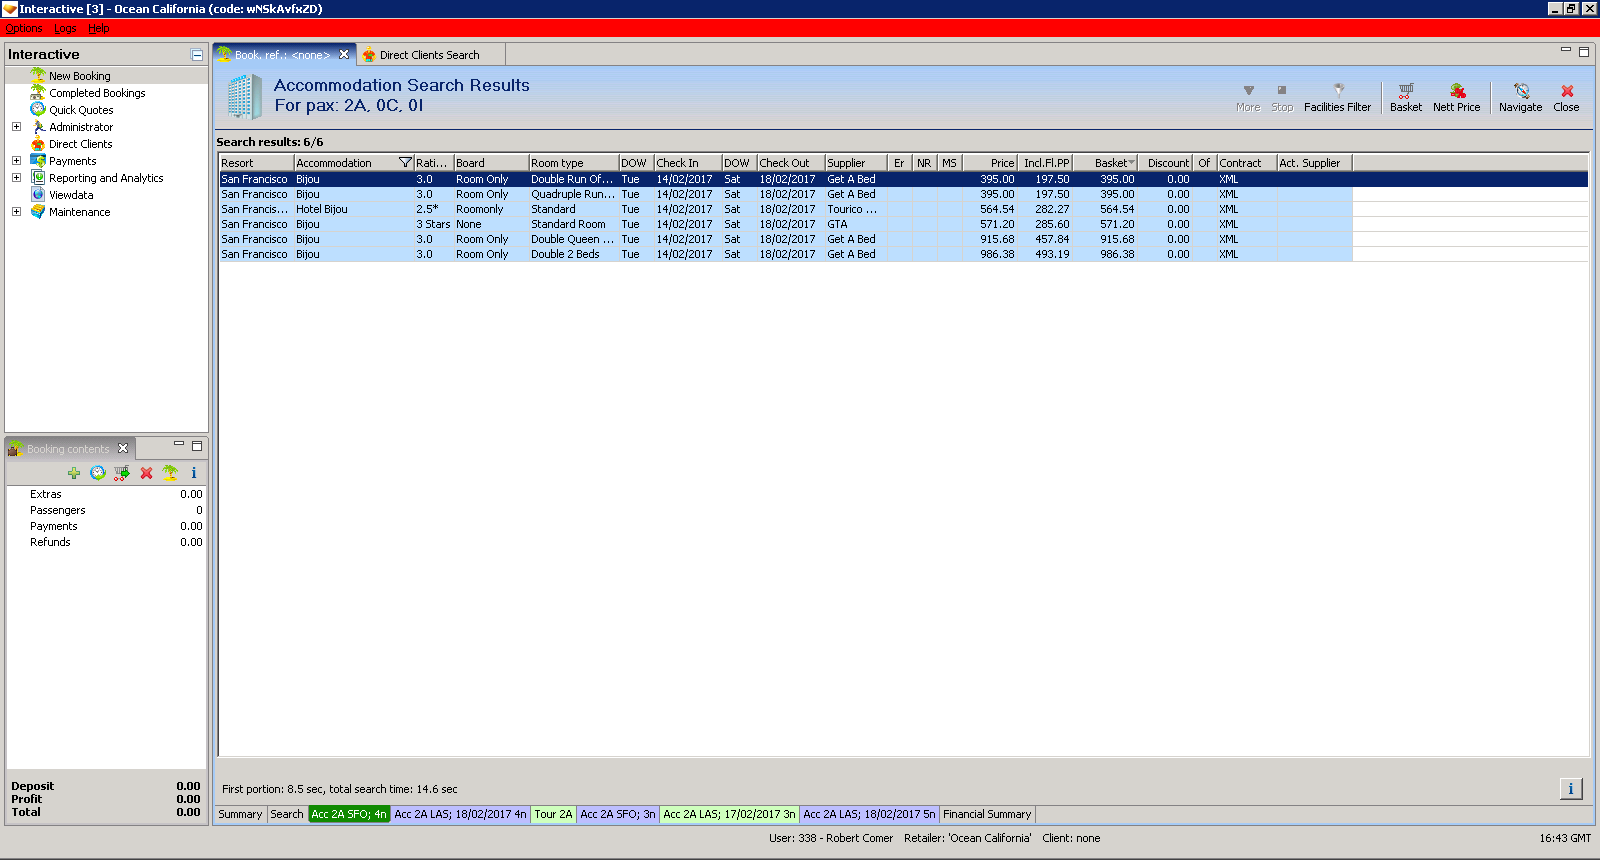Image resolution: width=1600 pixels, height=860 pixels.
Task: Click the Nett Price toolbar icon
Action: tap(1456, 97)
